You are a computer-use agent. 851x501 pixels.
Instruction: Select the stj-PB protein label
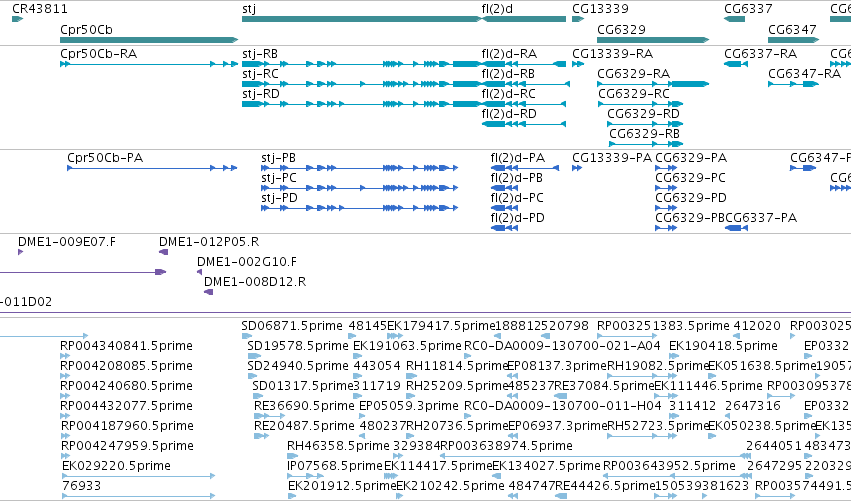coord(278,158)
